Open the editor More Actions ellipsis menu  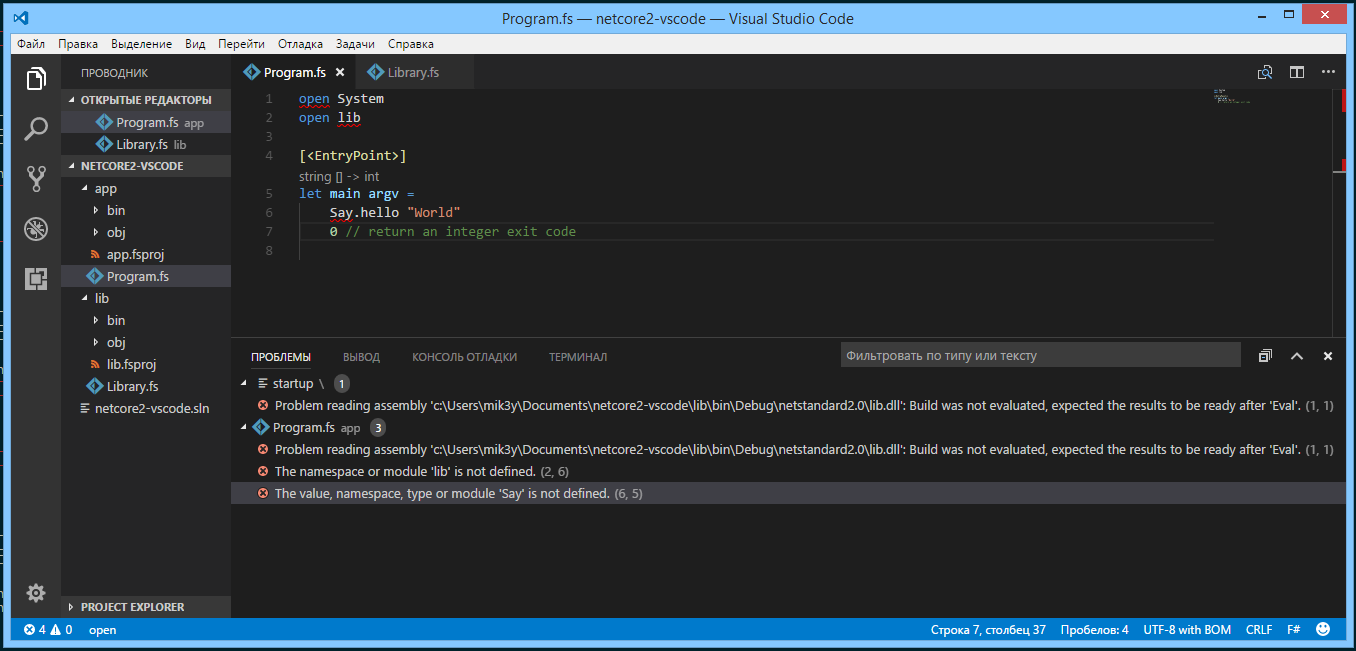coord(1328,72)
